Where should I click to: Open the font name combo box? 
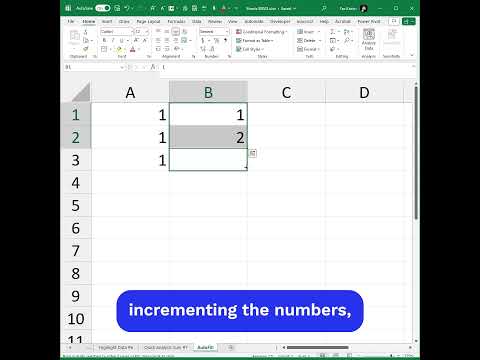pos(117,32)
